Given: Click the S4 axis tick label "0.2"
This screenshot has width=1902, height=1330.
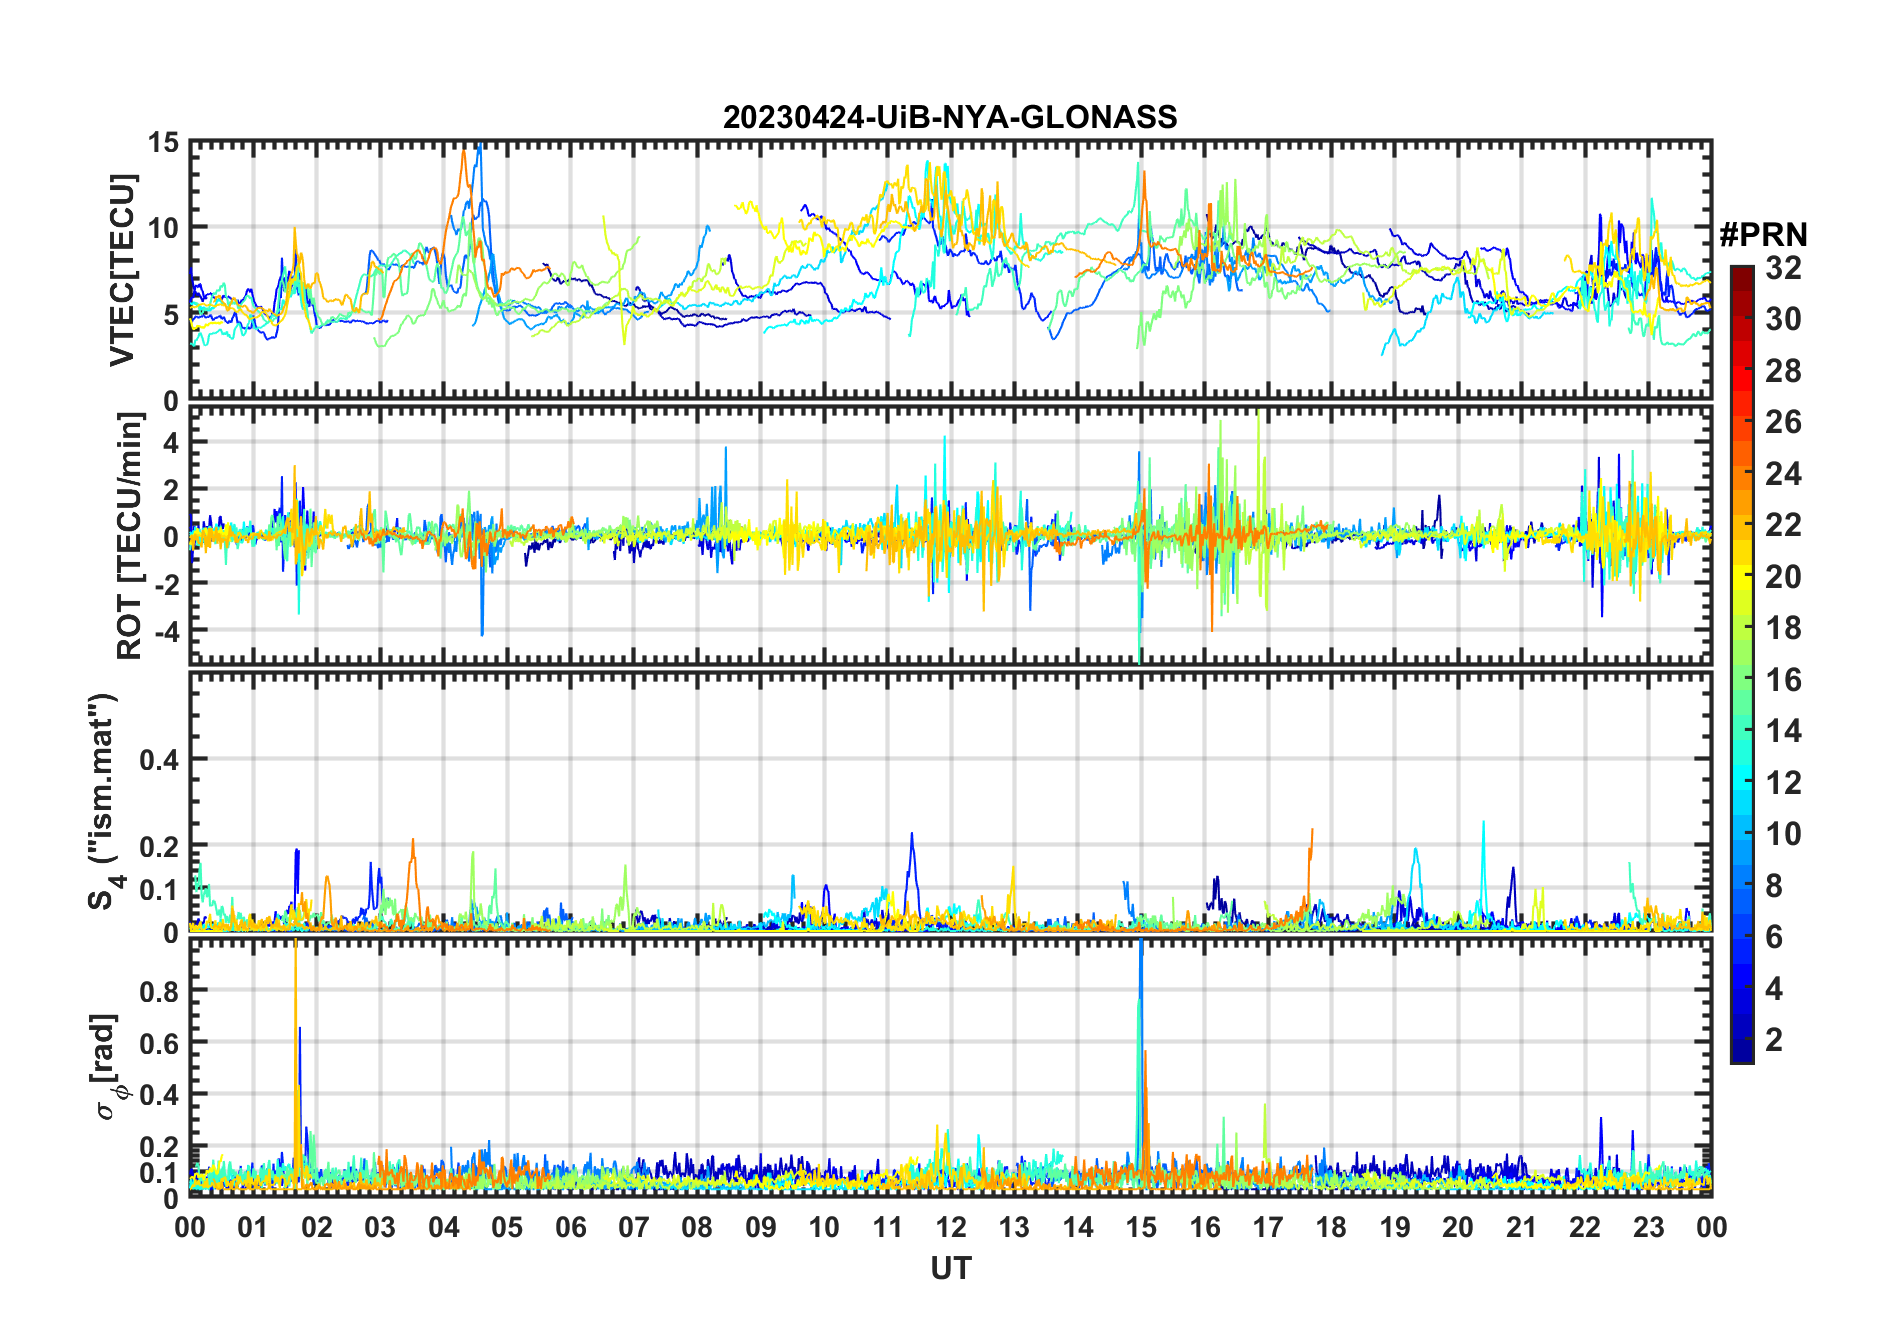Looking at the screenshot, I should pyautogui.click(x=159, y=847).
